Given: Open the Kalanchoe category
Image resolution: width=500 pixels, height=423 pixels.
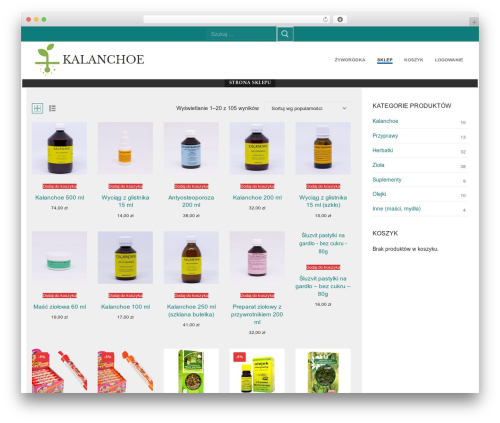Looking at the screenshot, I should click(385, 121).
